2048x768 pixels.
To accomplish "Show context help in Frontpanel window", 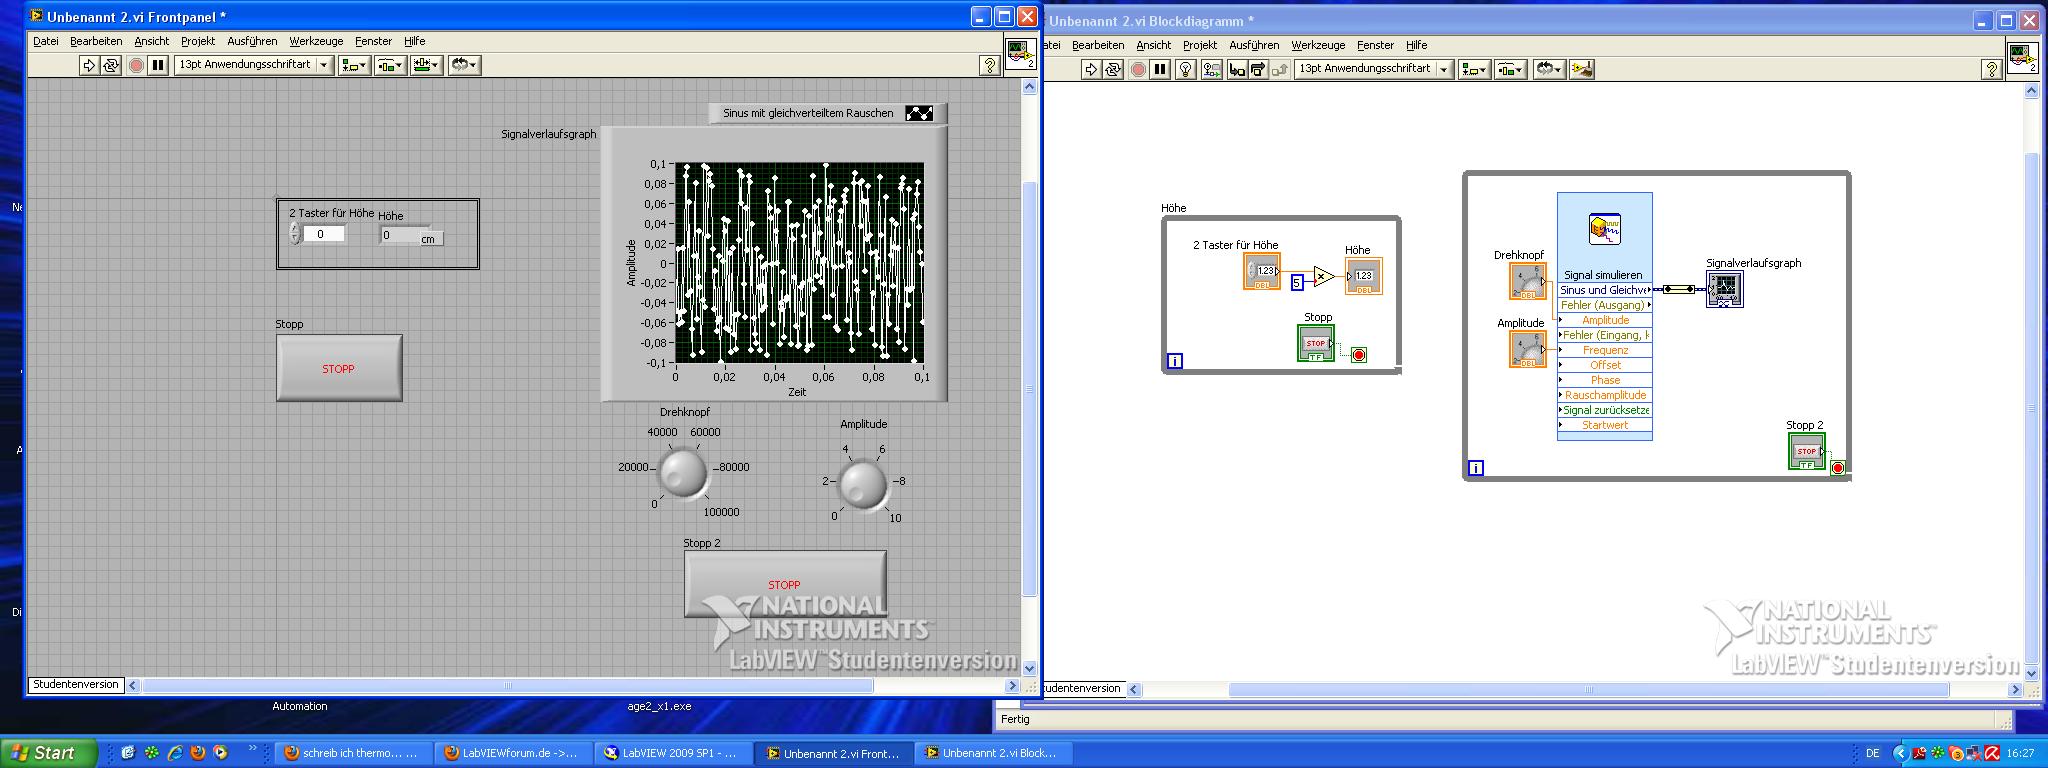I will coord(990,65).
